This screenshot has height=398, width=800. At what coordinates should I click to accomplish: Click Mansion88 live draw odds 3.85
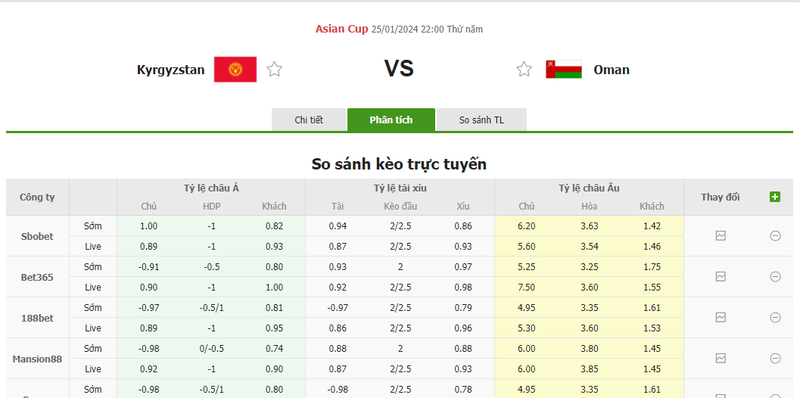coord(589,369)
